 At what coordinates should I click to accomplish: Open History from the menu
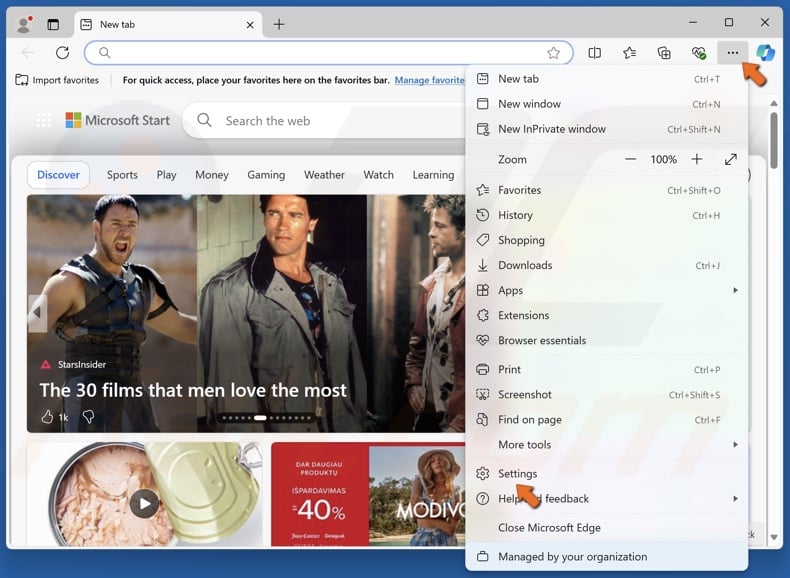(607, 215)
